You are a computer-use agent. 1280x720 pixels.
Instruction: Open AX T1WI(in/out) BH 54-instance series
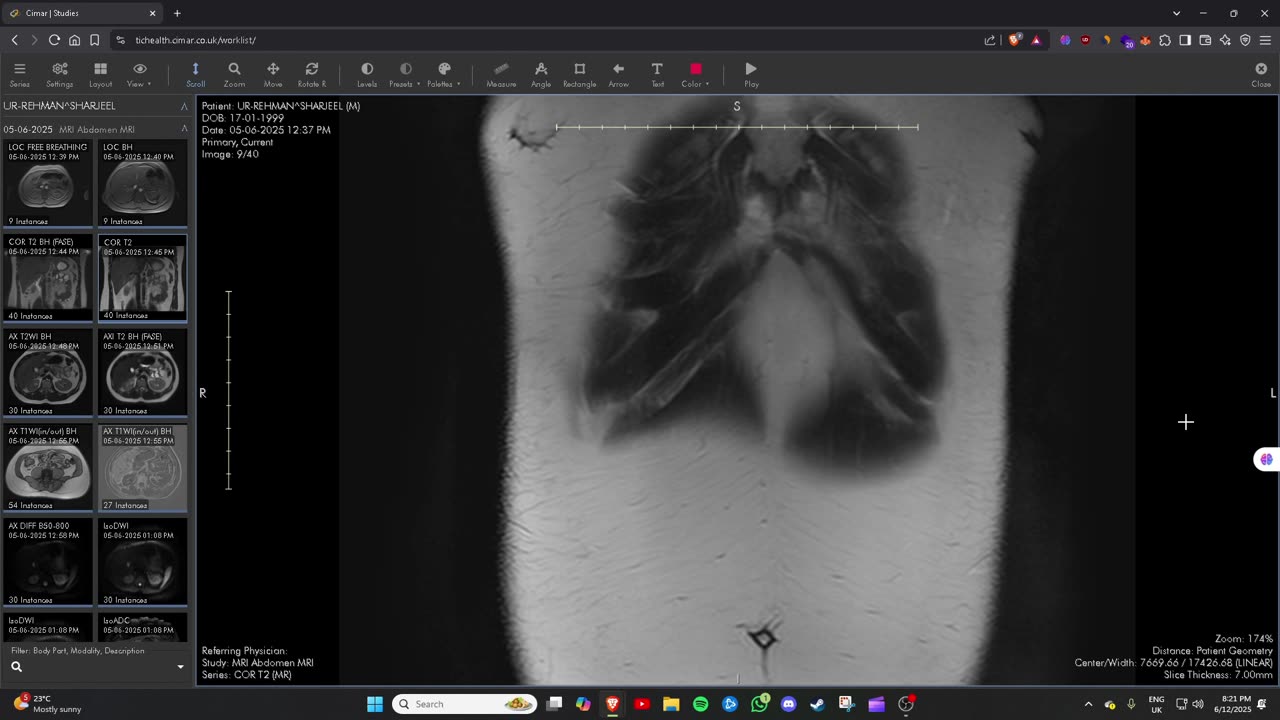pyautogui.click(x=48, y=468)
